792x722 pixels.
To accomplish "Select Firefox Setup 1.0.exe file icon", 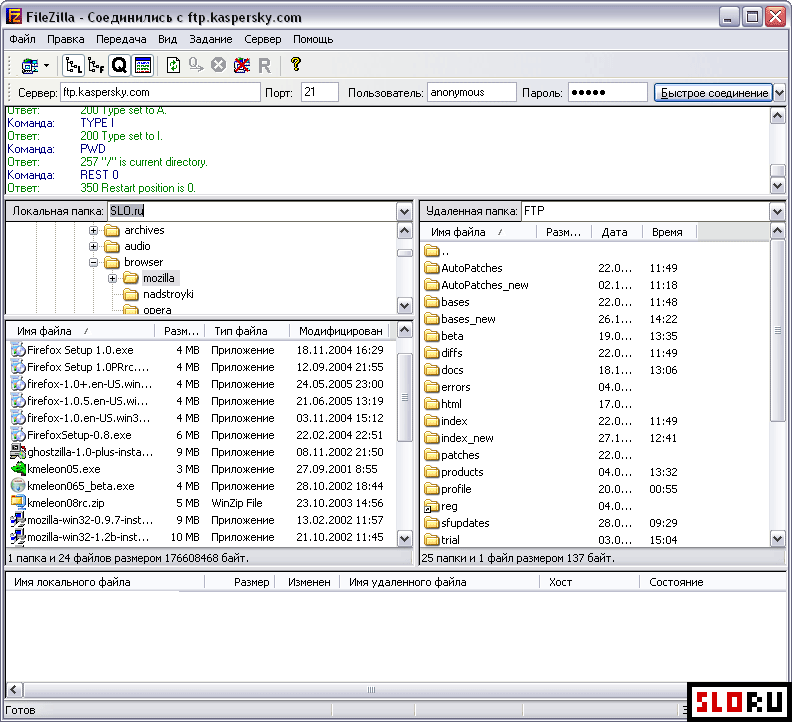I will (18, 350).
